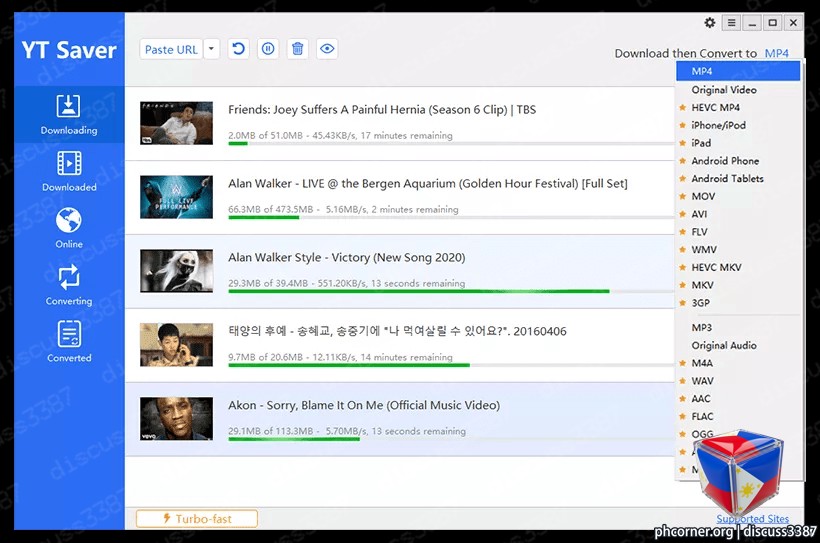
Task: Open the Online browser section
Action: [69, 228]
